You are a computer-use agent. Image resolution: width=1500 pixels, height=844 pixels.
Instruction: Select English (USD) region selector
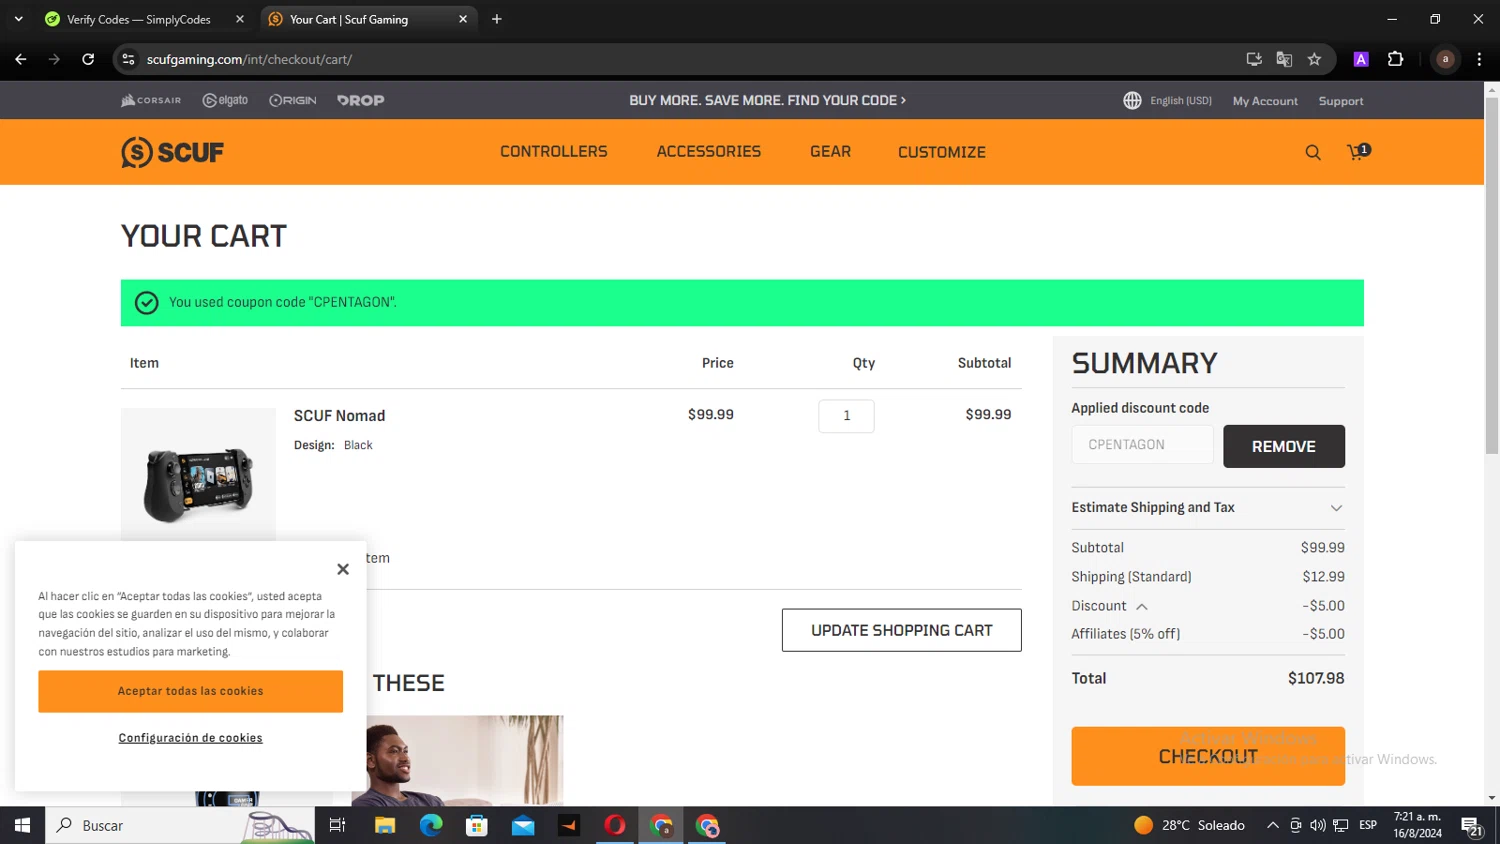point(1180,100)
